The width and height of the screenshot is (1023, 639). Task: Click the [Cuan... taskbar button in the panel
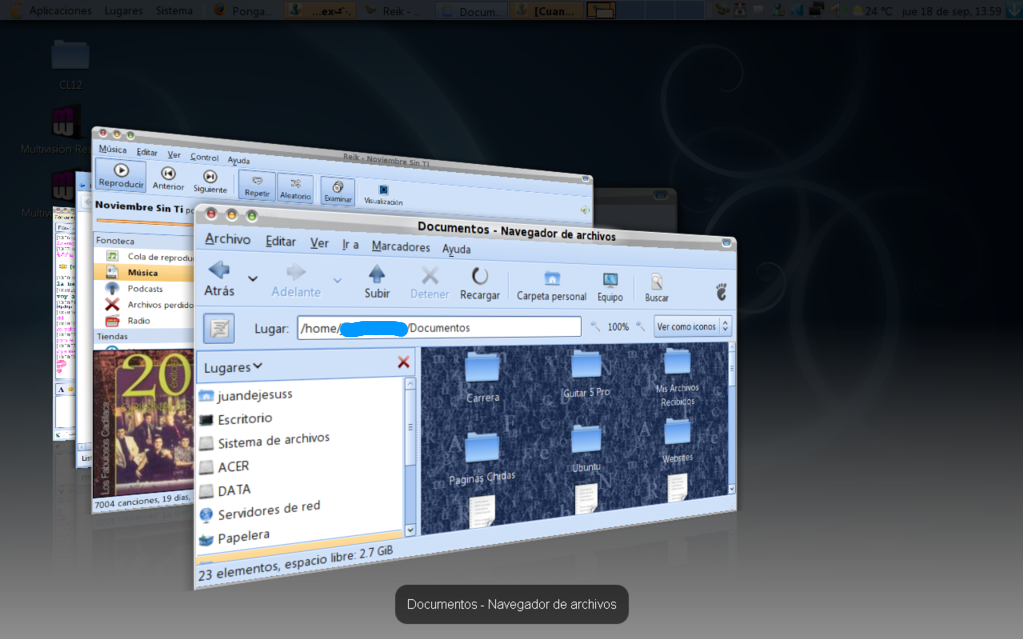[547, 10]
